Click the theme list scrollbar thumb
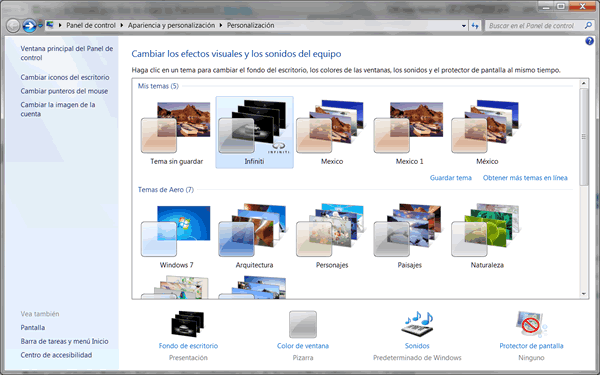The width and height of the screenshot is (600, 375). coord(584,137)
